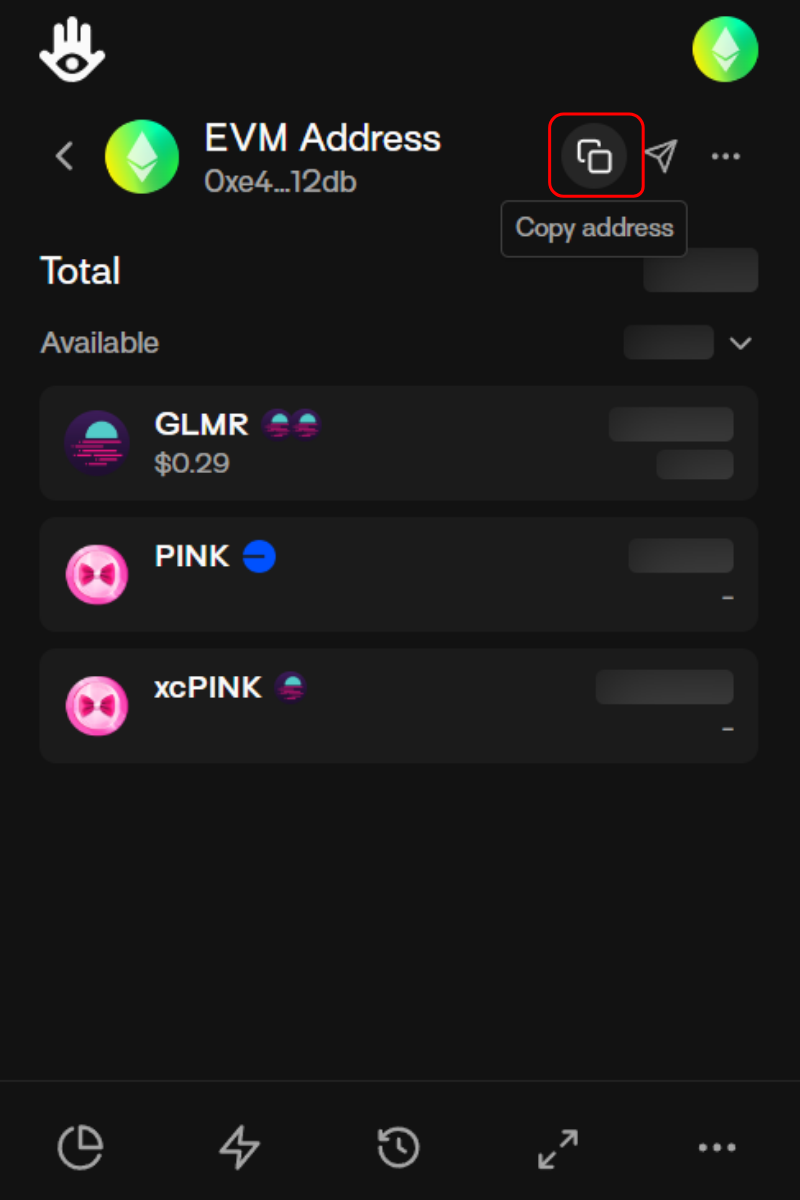Open transaction history clock icon
Image resolution: width=800 pixels, height=1200 pixels.
click(x=398, y=1147)
